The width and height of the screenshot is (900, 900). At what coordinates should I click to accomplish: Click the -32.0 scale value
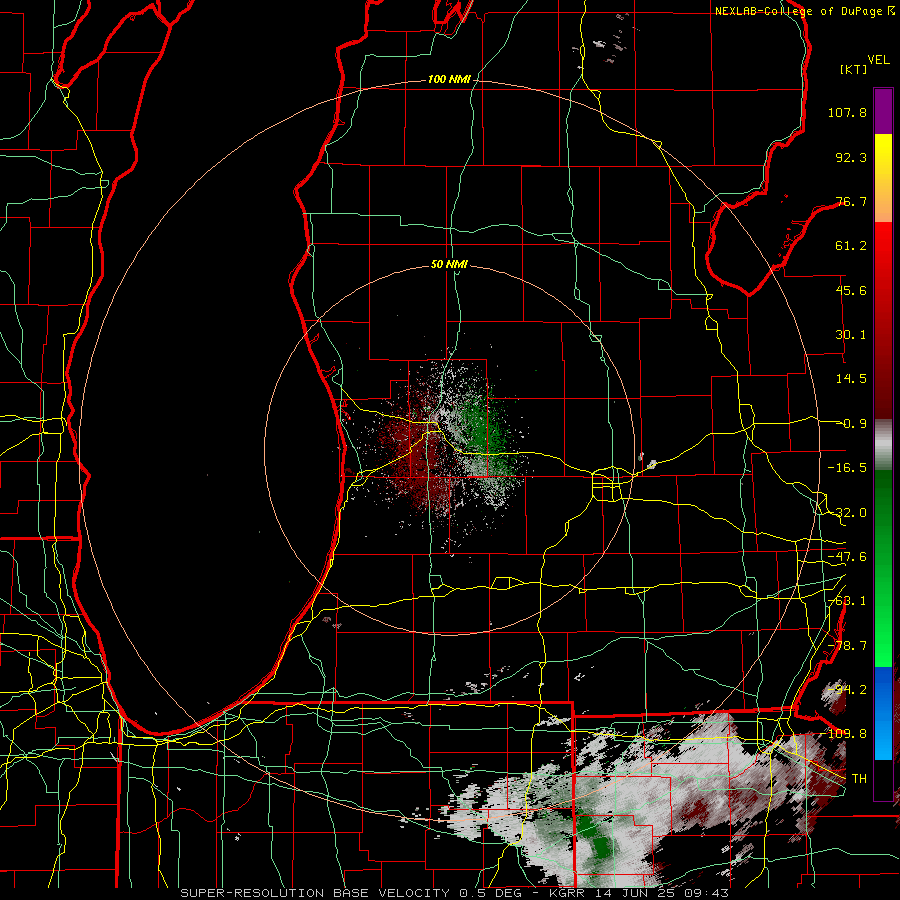coord(847,513)
